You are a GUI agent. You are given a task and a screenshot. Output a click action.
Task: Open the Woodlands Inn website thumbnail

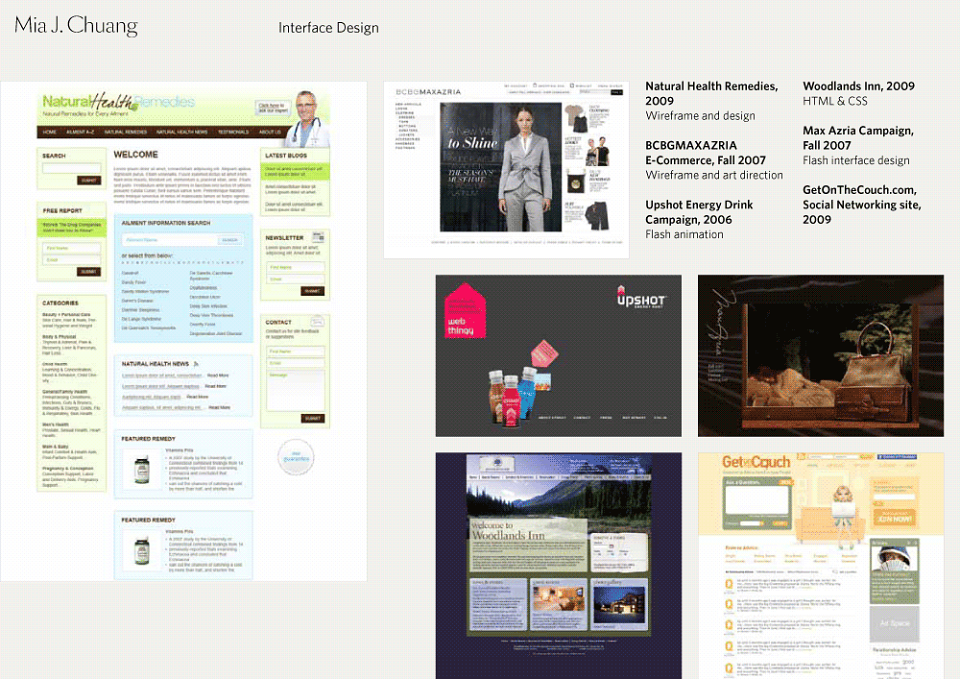[558, 565]
